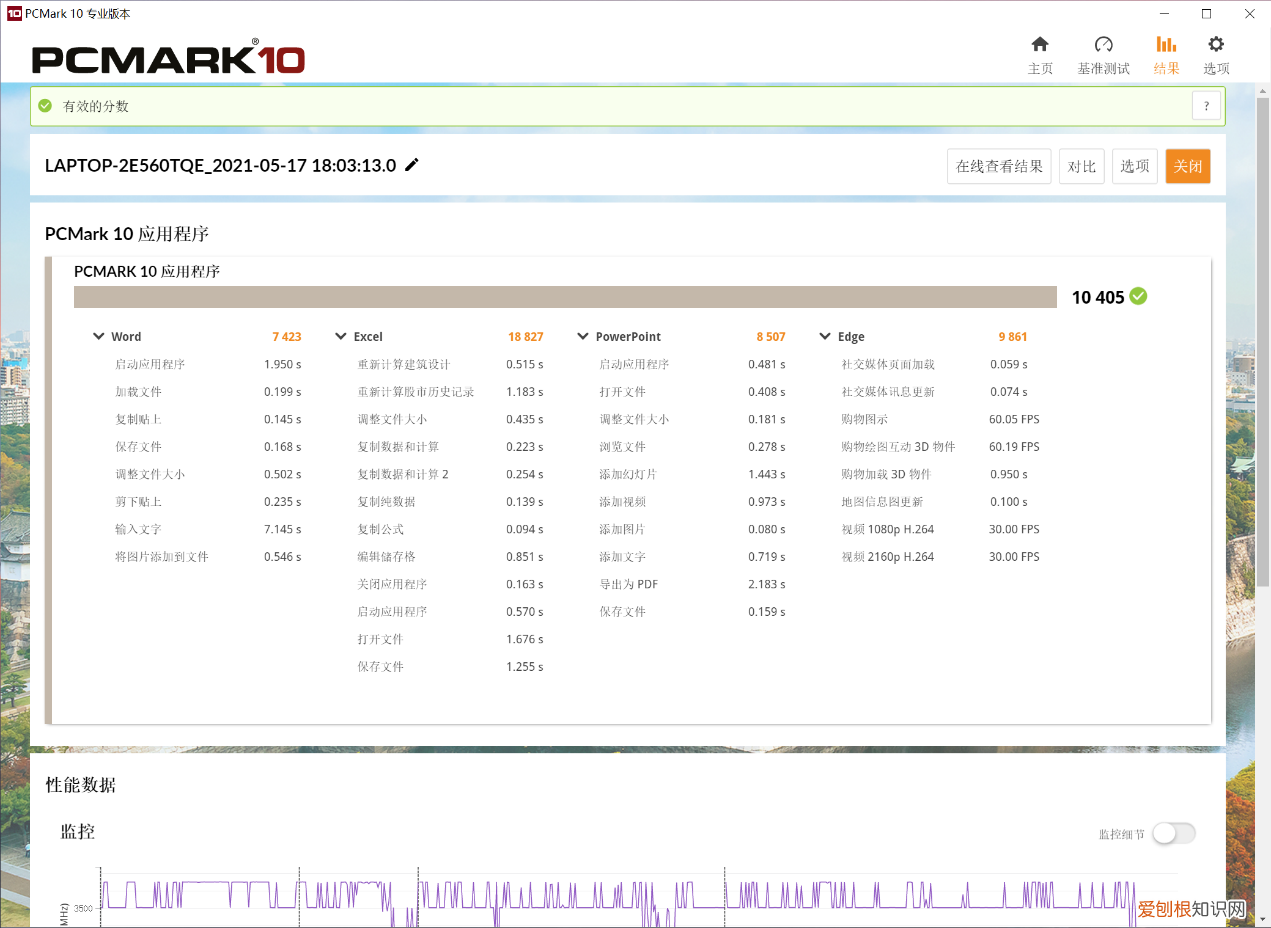Click the green check beside score 10 405
The image size is (1271, 928).
tap(1138, 296)
